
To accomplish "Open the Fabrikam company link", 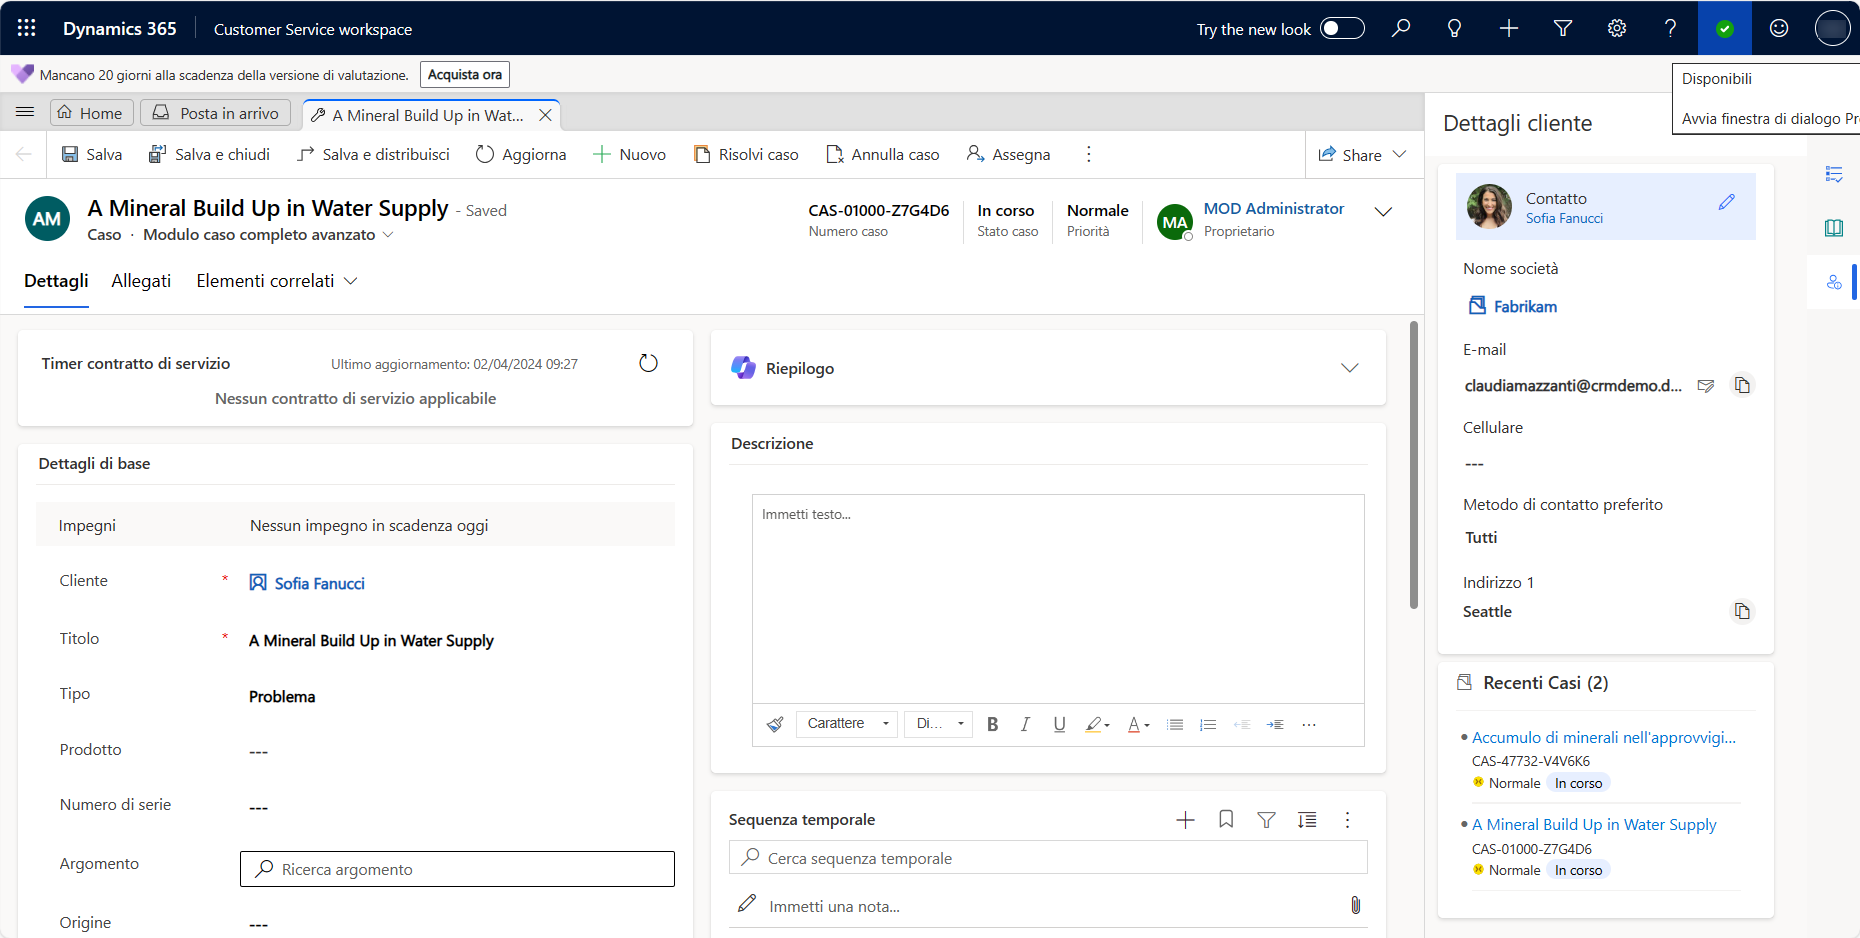I will pyautogui.click(x=1525, y=306).
